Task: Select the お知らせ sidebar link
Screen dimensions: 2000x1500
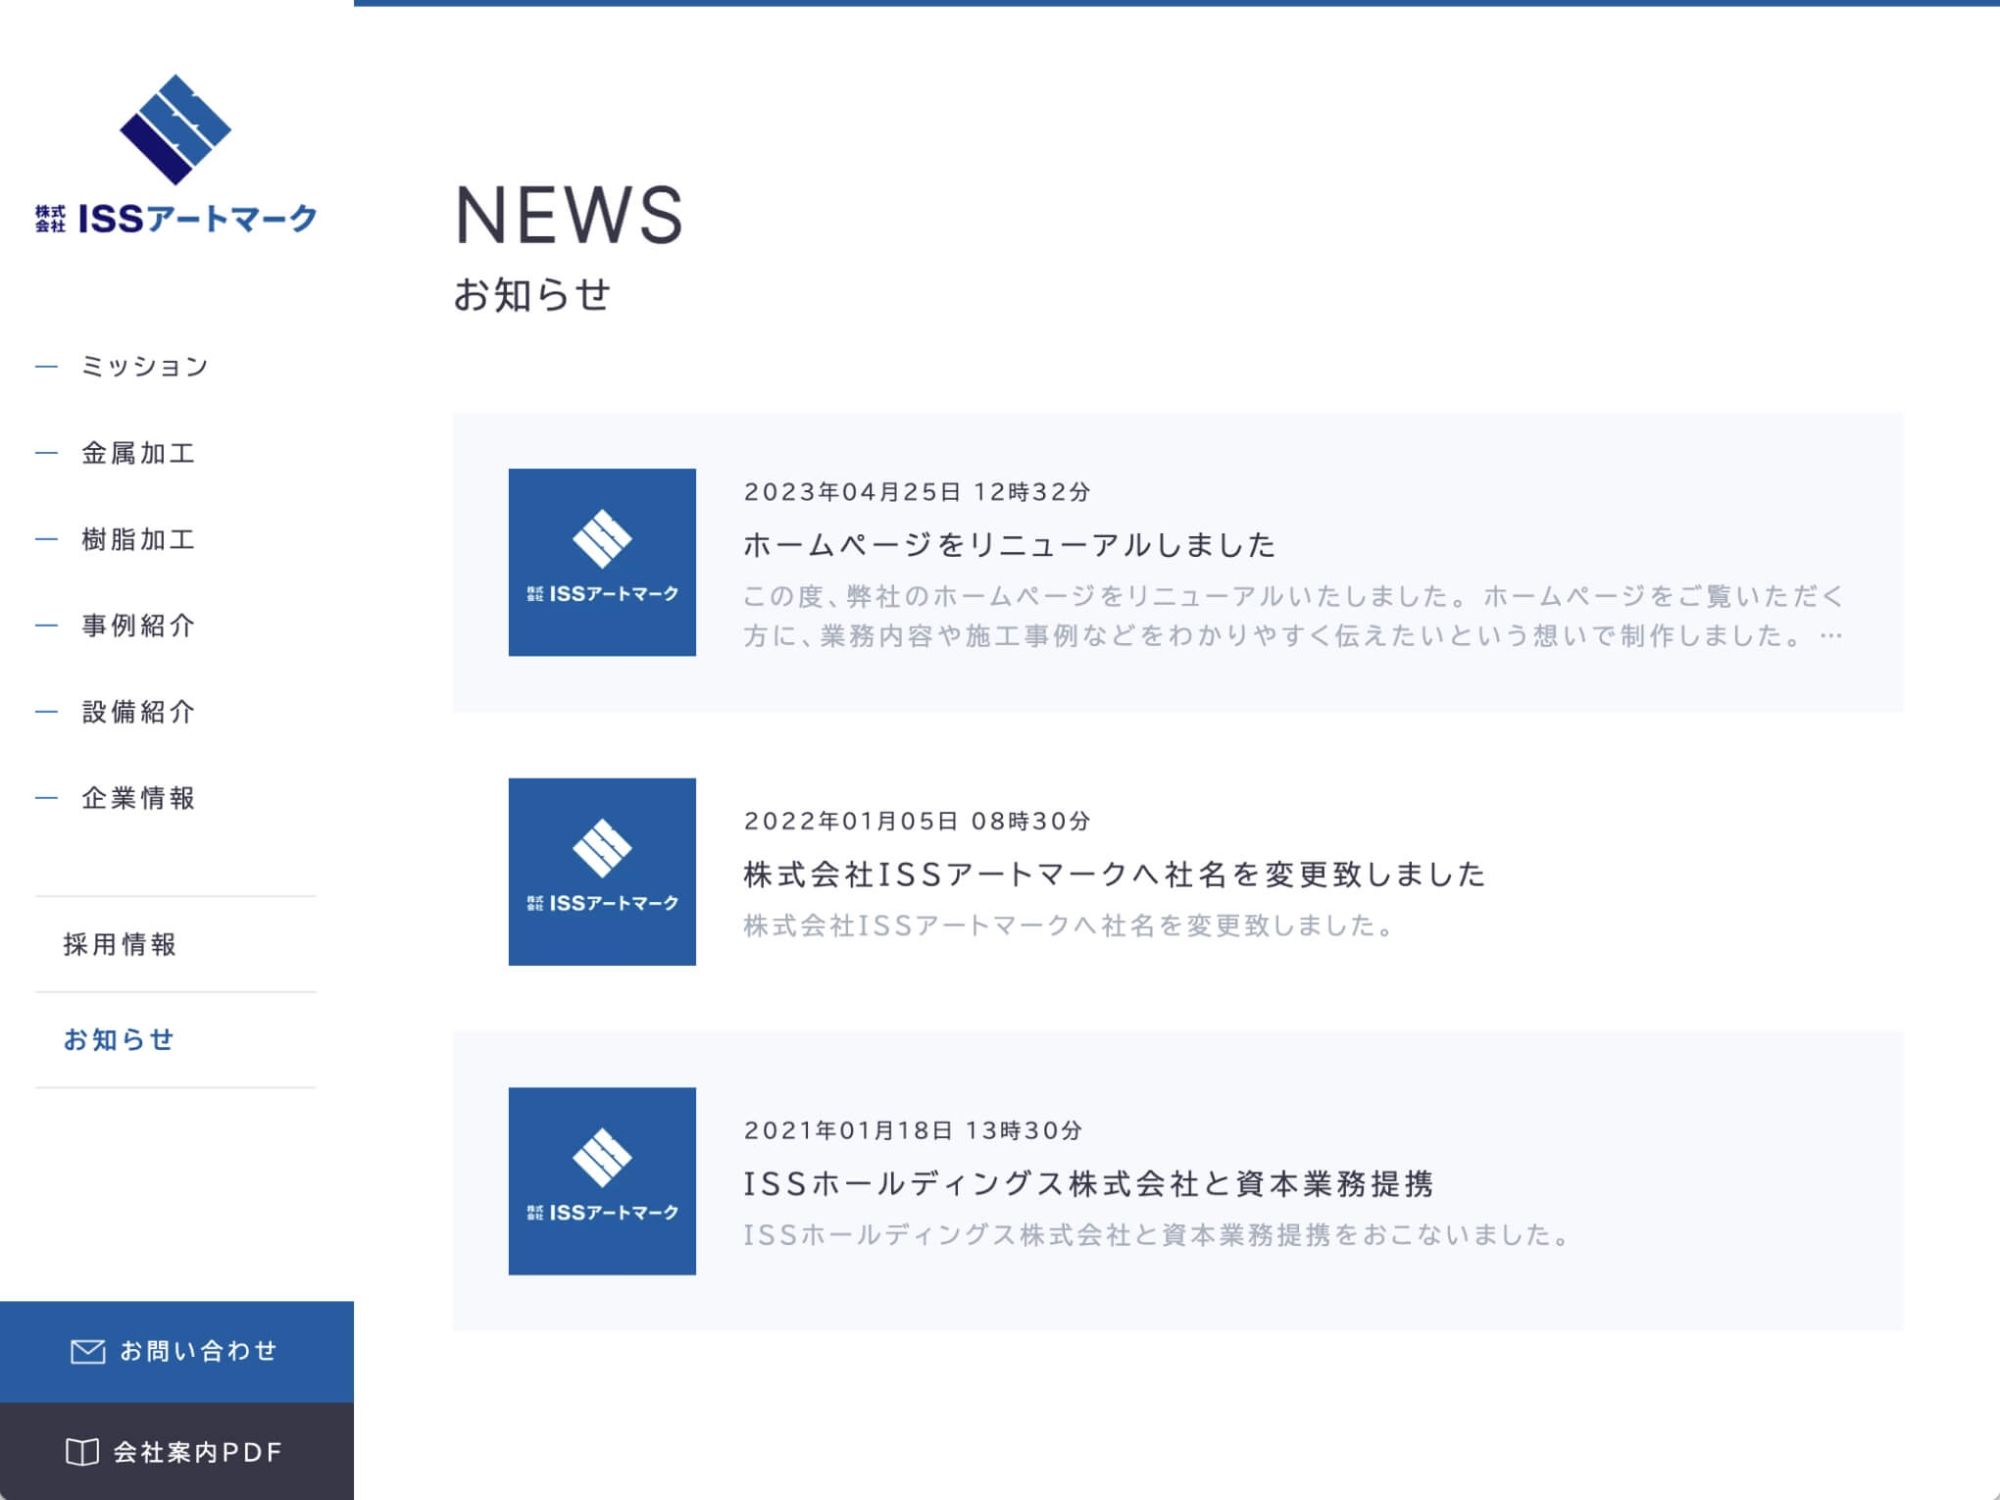Action: pyautogui.click(x=119, y=1040)
